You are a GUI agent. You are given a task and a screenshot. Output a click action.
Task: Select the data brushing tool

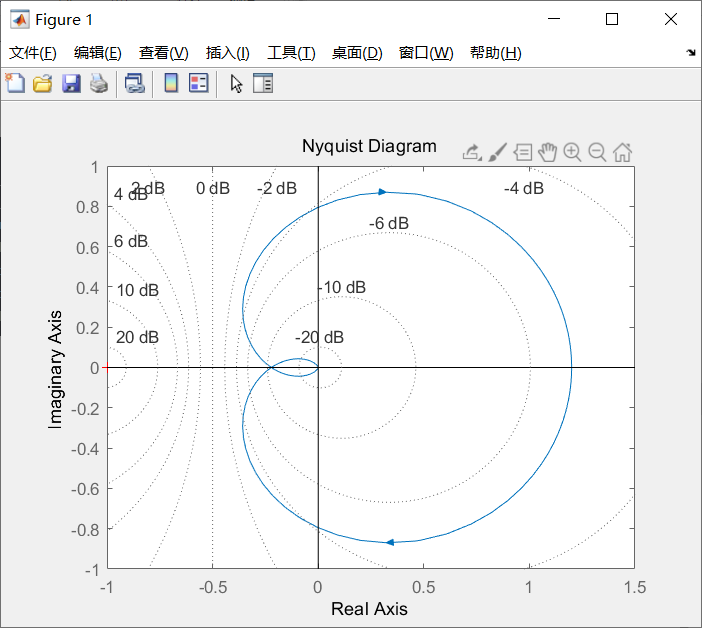(497, 153)
